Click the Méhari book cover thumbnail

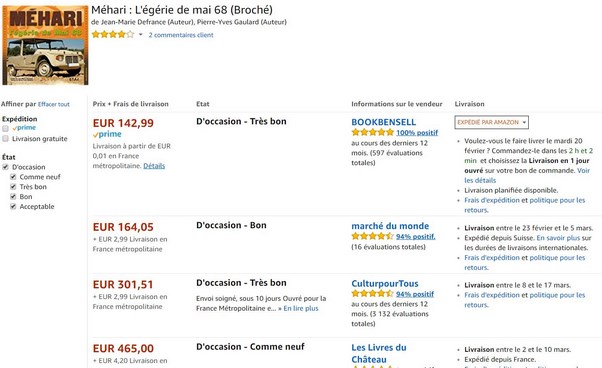(45, 45)
